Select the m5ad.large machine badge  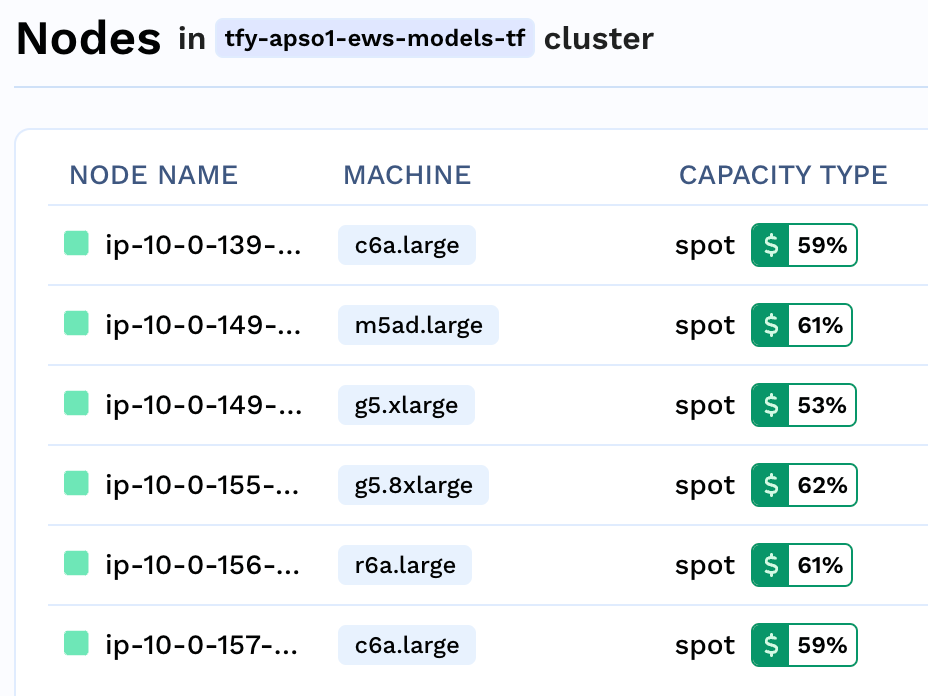click(418, 325)
